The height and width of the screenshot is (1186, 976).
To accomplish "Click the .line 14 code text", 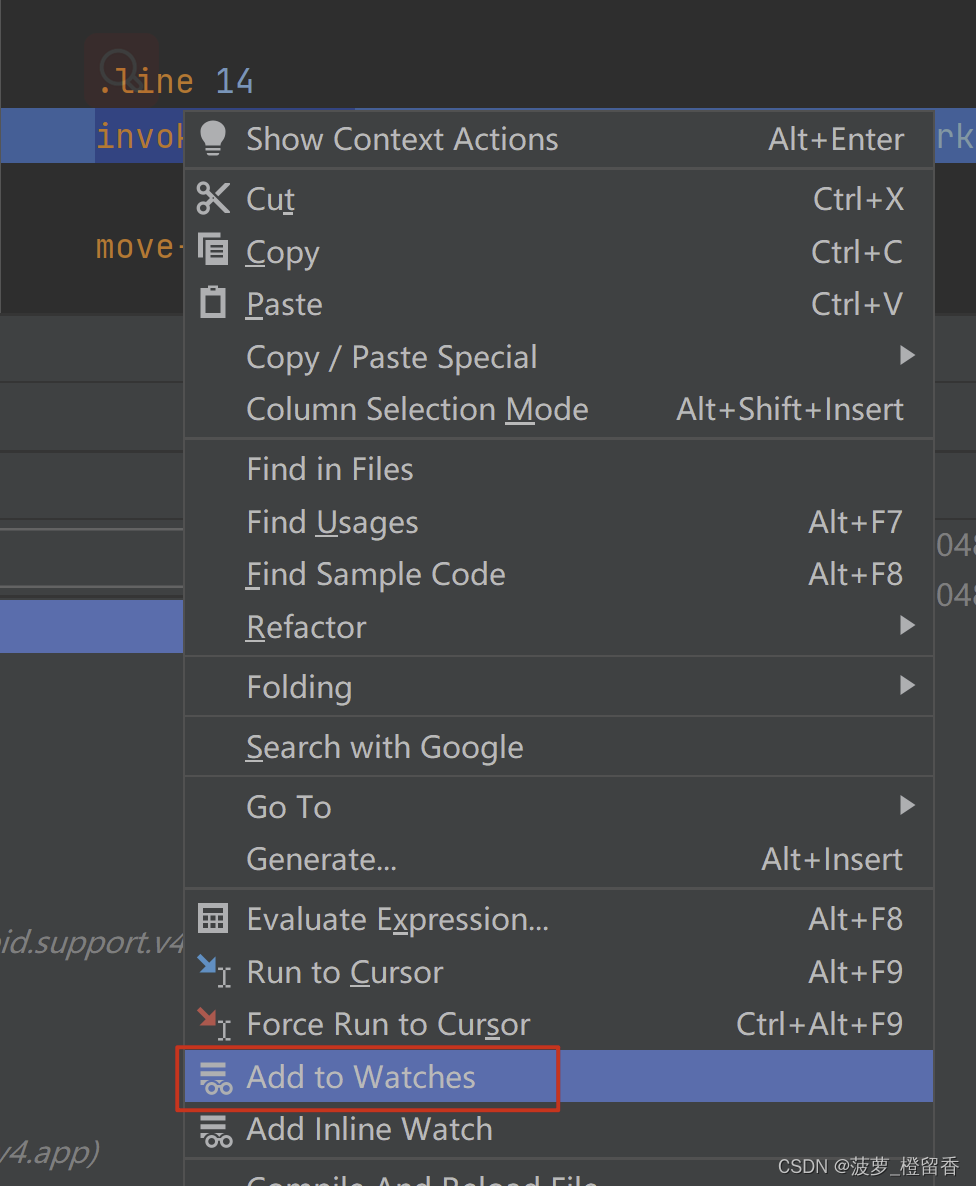I will click(175, 81).
